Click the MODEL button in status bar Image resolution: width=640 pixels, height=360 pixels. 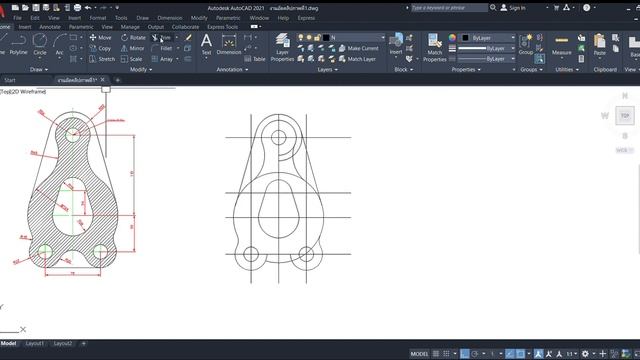pos(419,354)
